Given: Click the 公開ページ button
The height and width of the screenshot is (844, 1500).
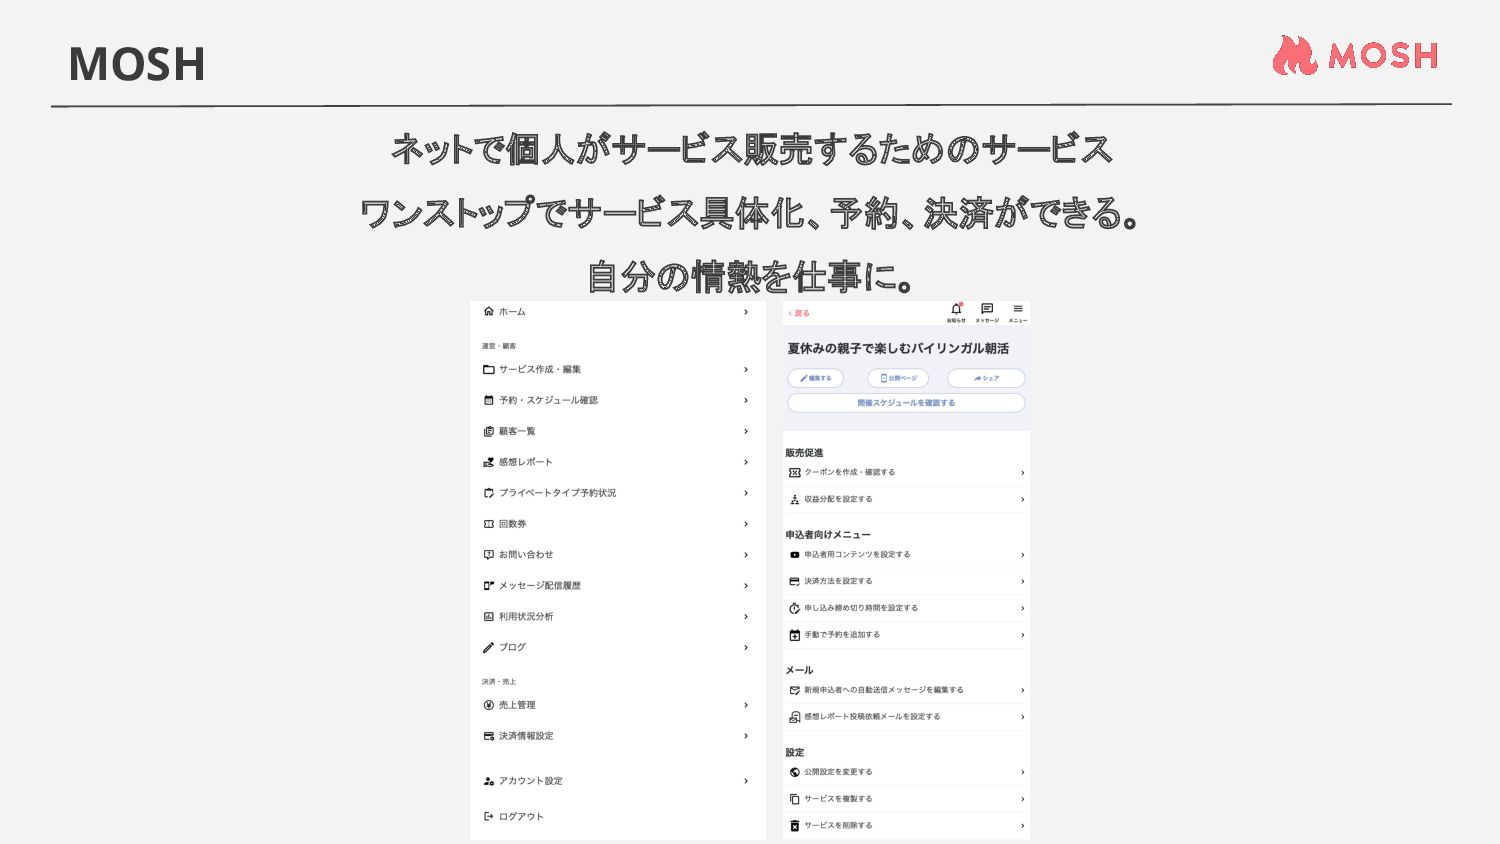Looking at the screenshot, I should 898,378.
